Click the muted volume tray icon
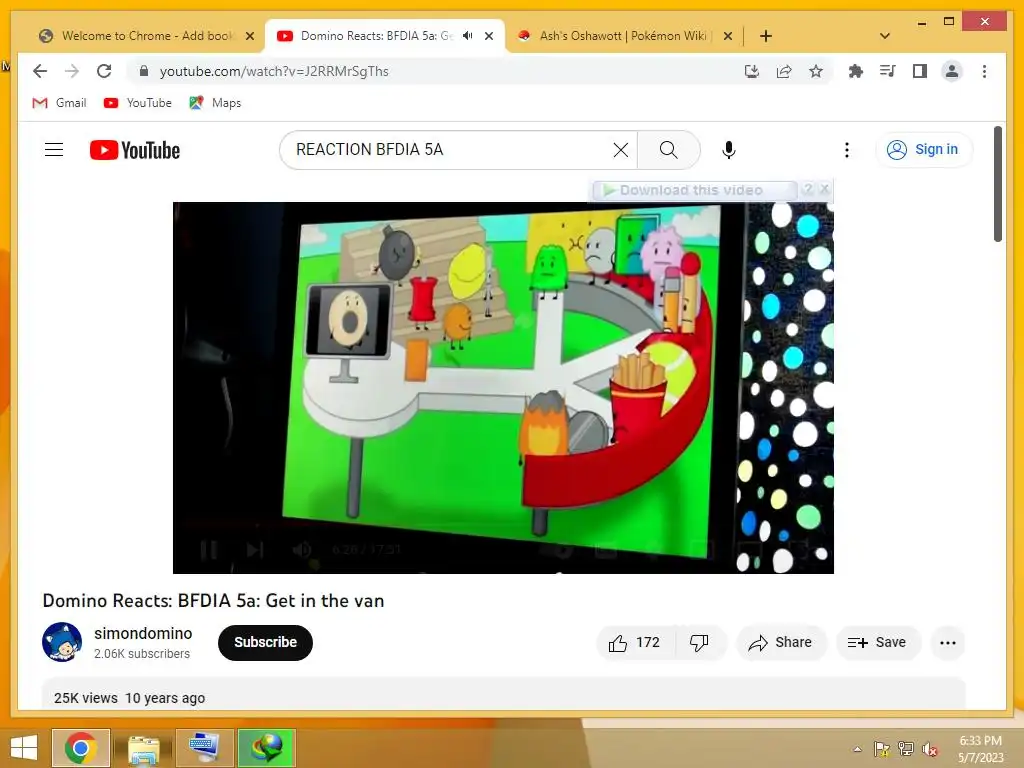 (930, 749)
